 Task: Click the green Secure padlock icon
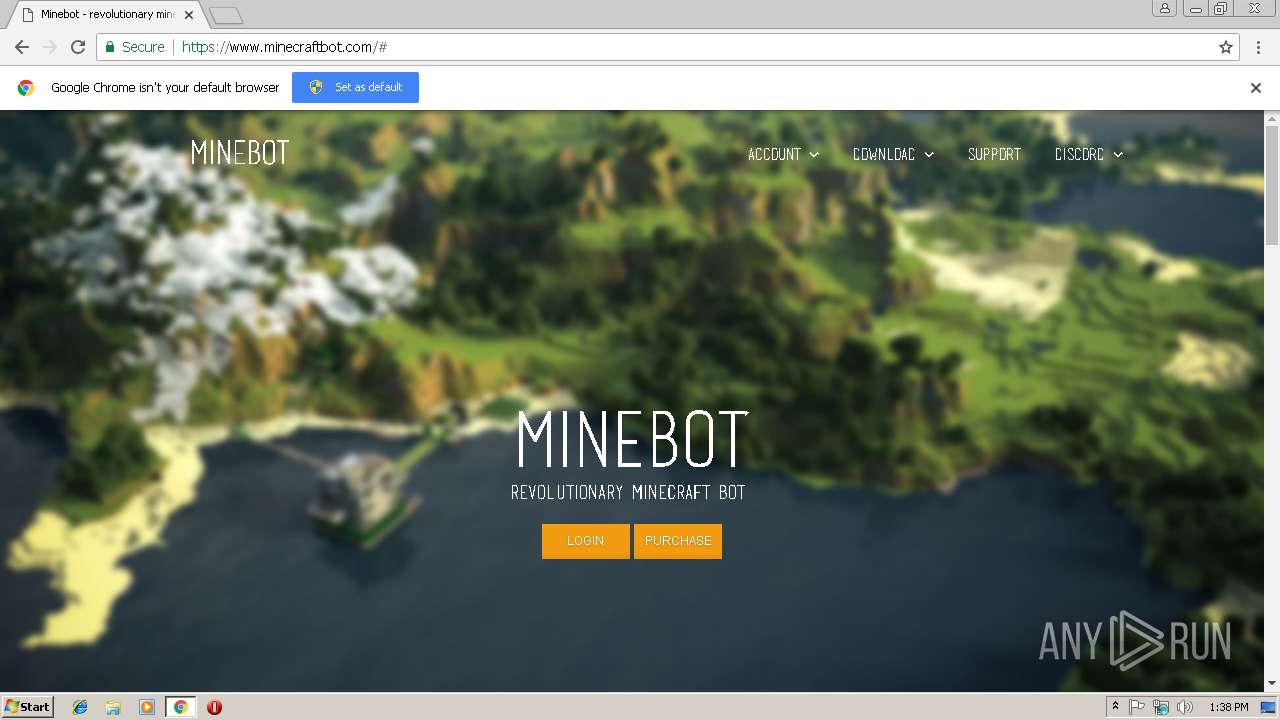[110, 47]
